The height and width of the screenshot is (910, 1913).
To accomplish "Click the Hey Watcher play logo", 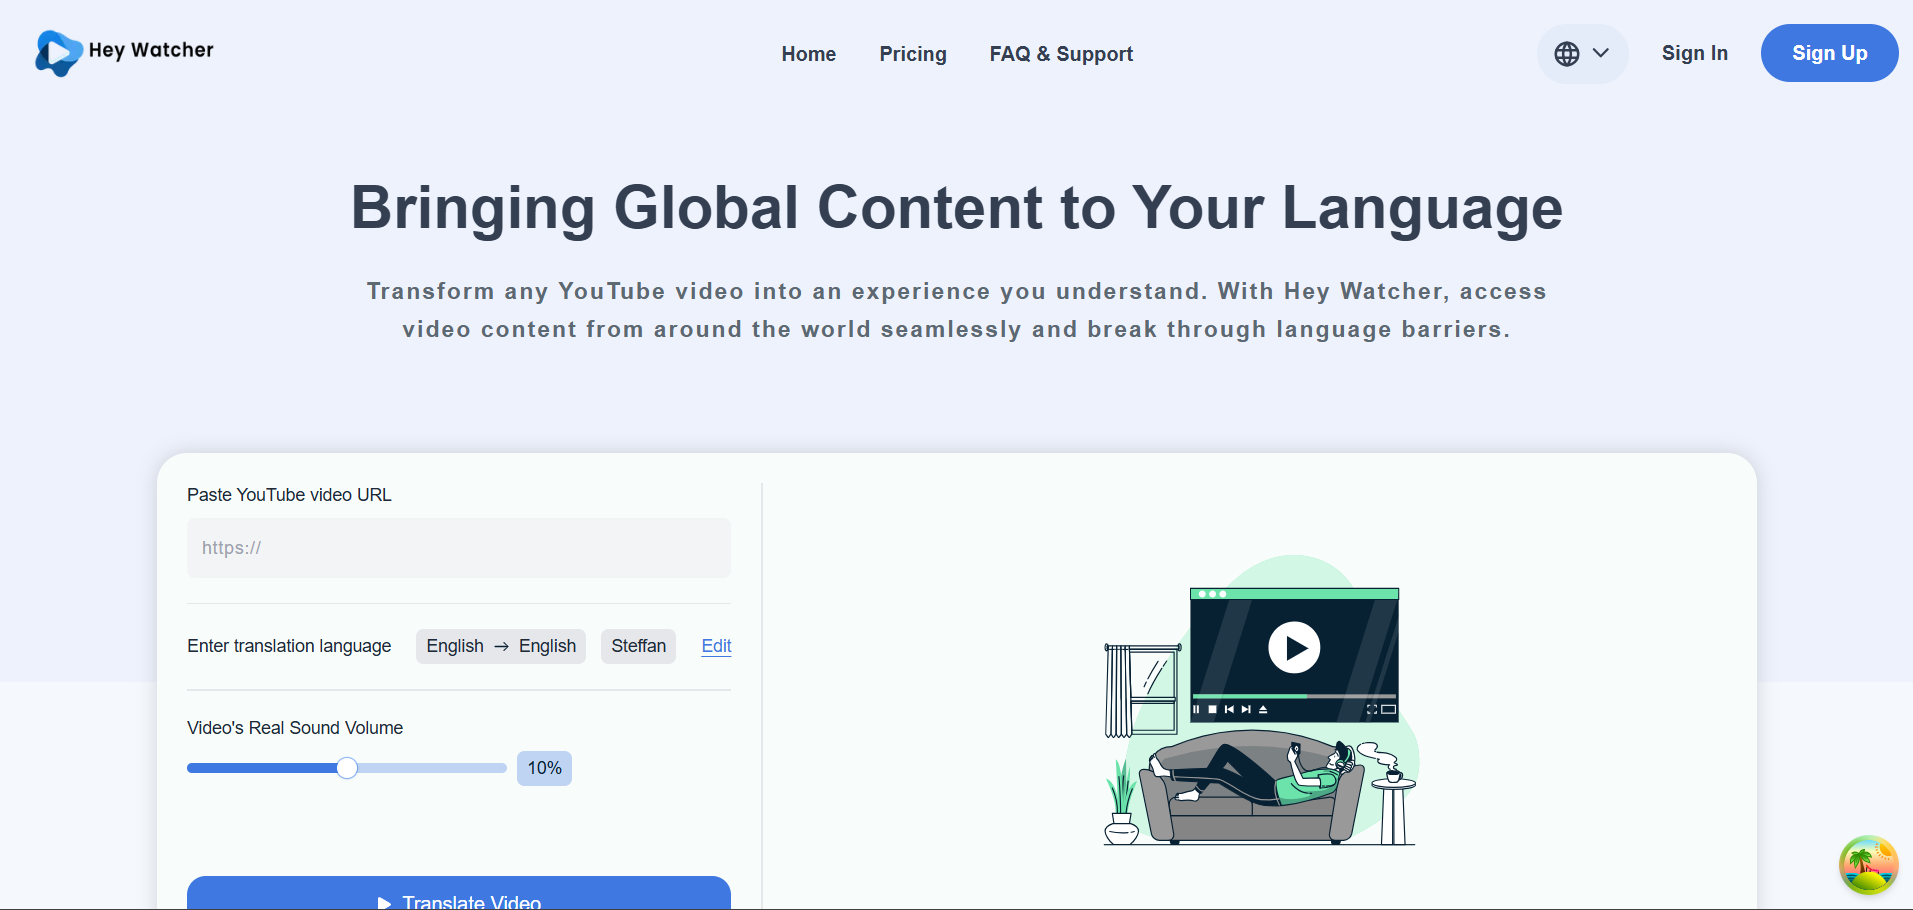I will [x=57, y=53].
